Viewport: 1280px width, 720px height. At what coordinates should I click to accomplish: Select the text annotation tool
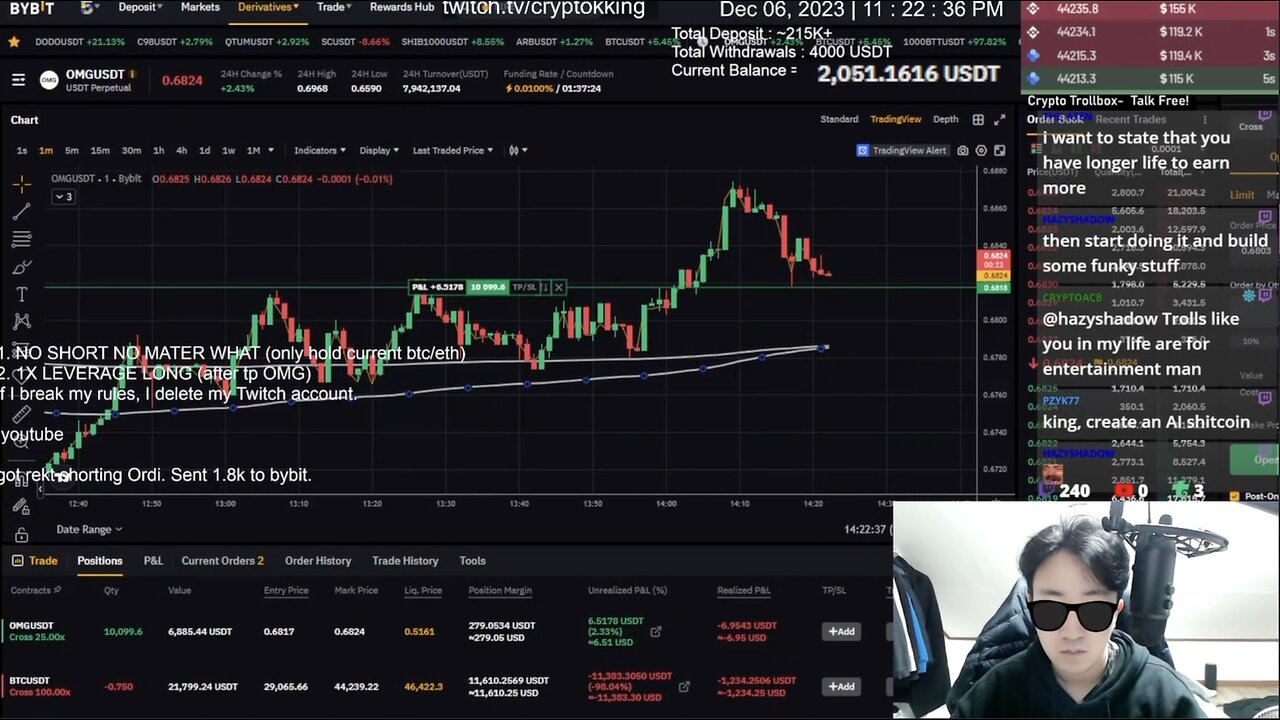click(21, 294)
